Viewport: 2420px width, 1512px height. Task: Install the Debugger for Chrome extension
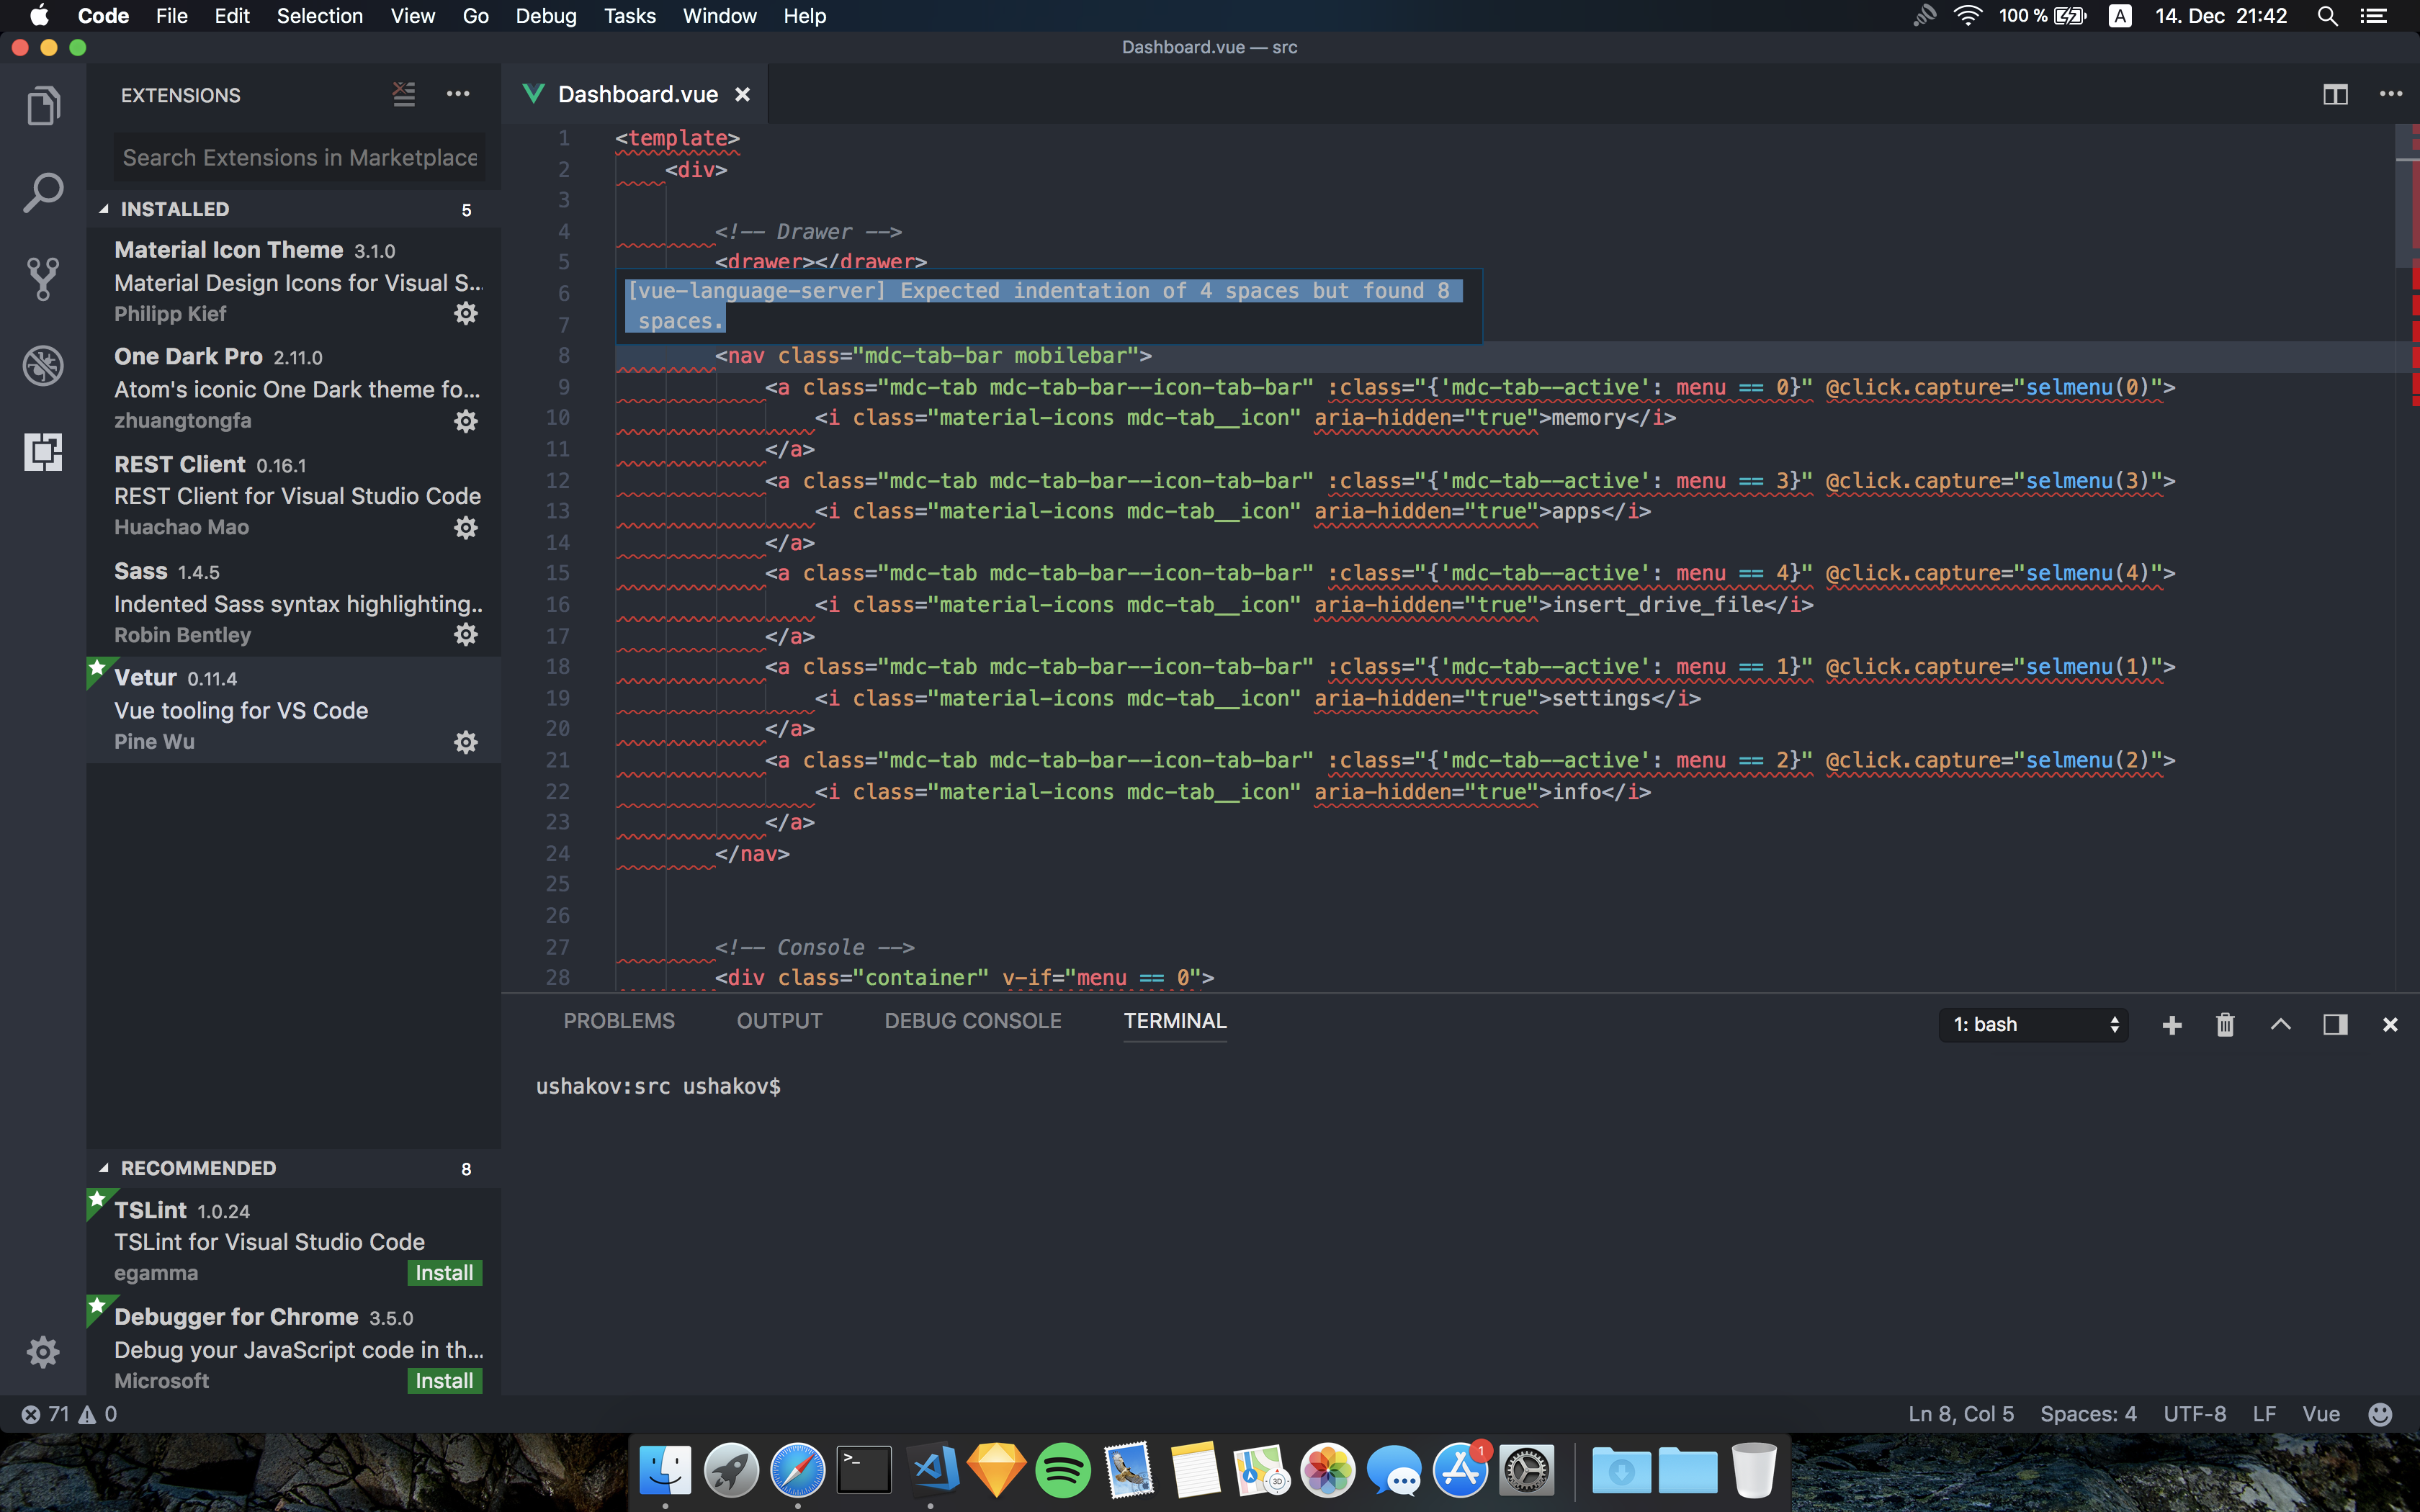pos(444,1380)
